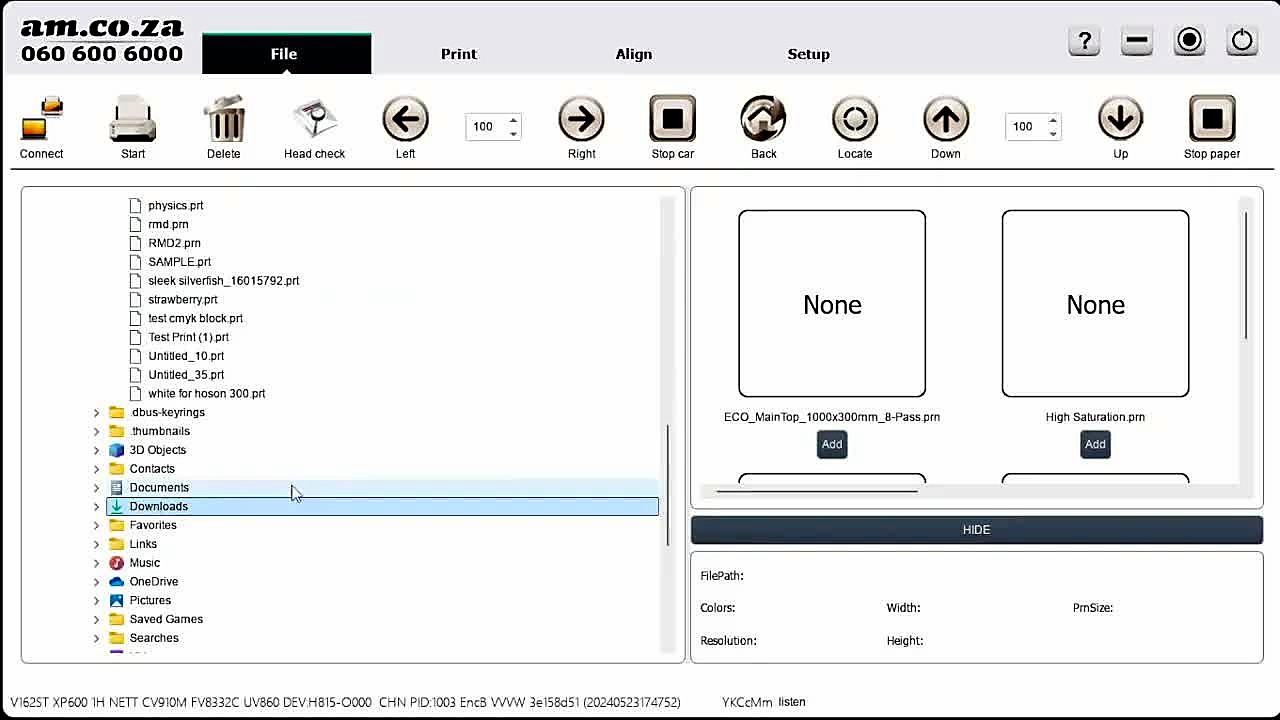Expand the Downloads folder node
This screenshot has height=720, width=1280.
[x=97, y=507]
